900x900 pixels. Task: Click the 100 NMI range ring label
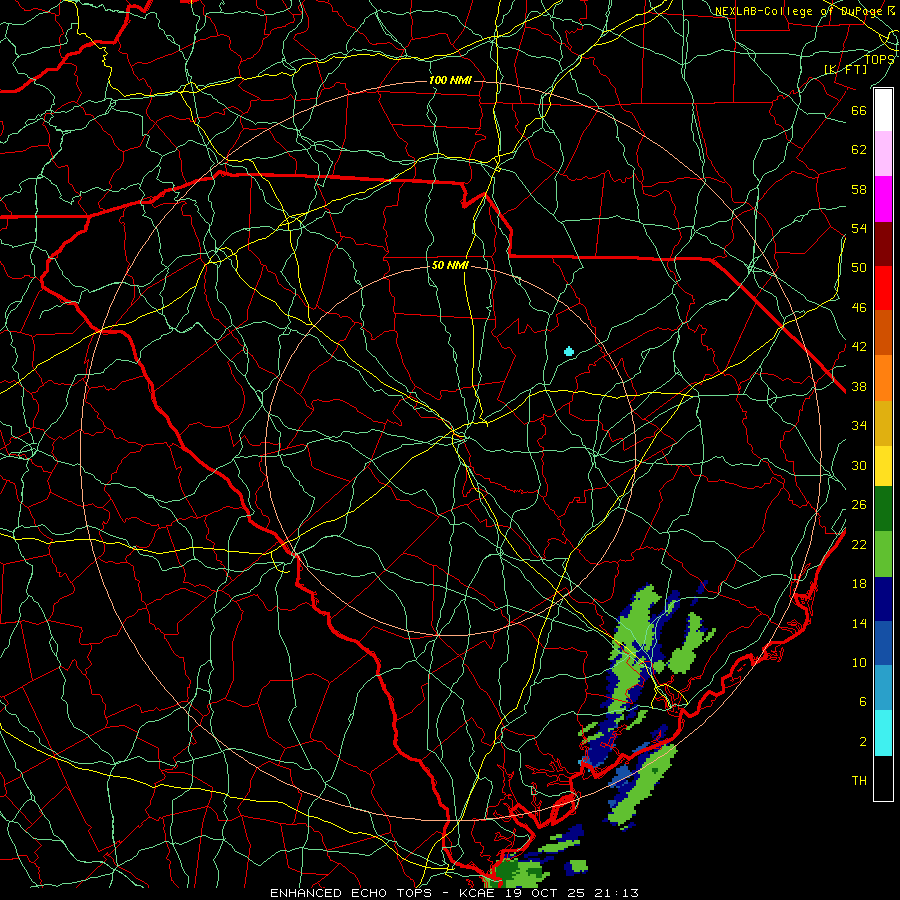tap(450, 80)
